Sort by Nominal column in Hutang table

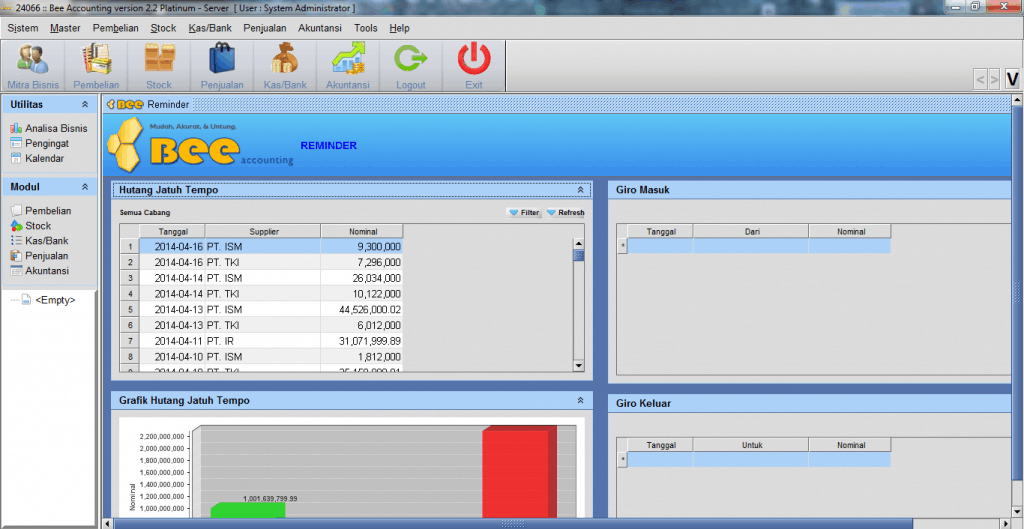pyautogui.click(x=362, y=231)
